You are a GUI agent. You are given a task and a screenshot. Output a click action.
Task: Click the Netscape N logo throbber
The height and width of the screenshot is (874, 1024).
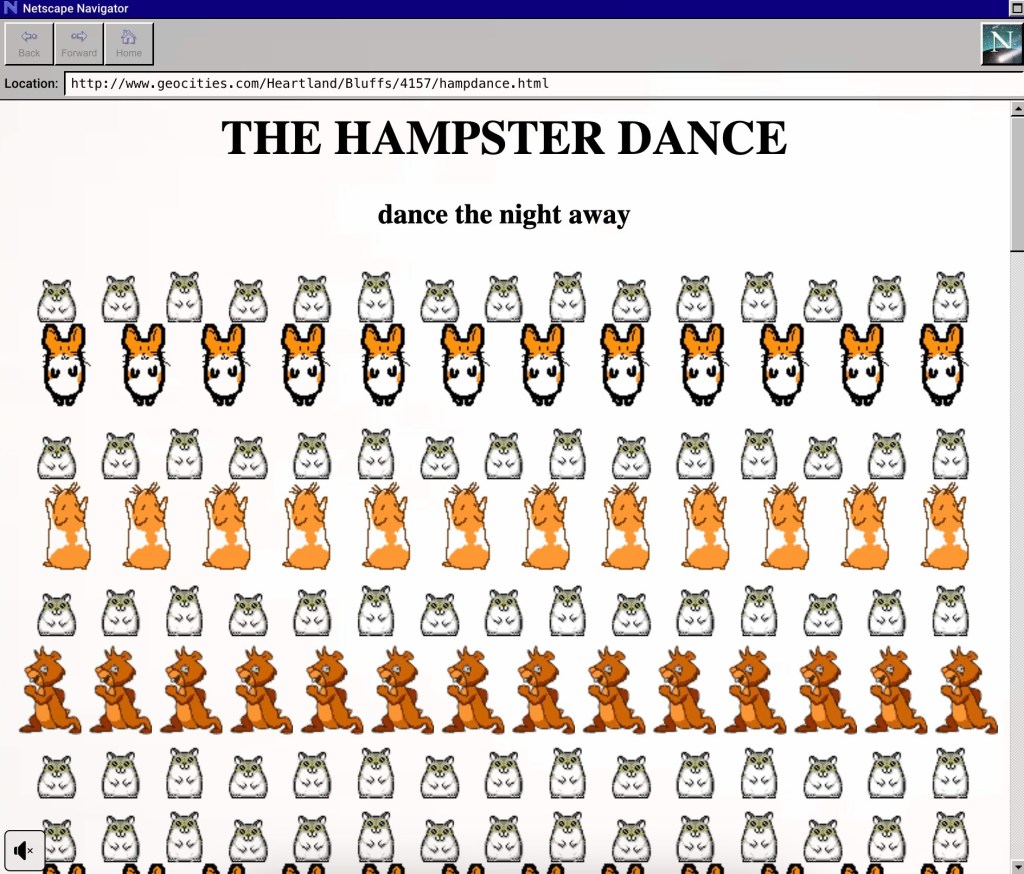point(1000,44)
